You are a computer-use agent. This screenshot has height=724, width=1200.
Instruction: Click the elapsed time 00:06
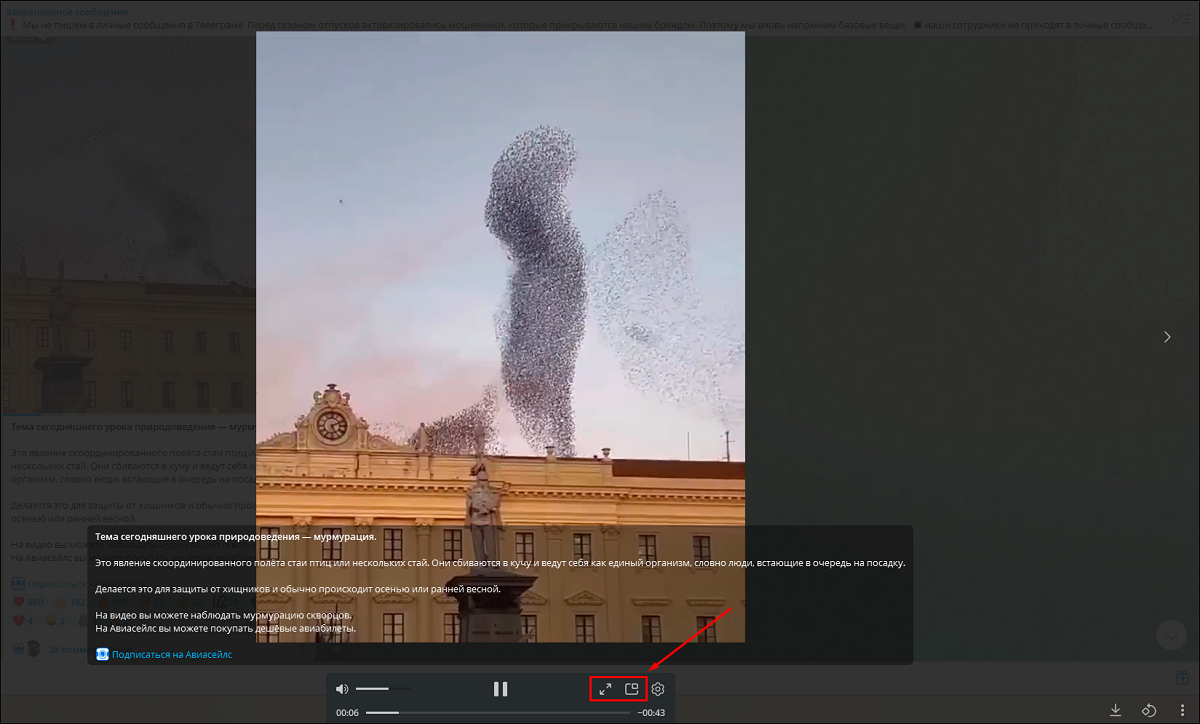[347, 713]
